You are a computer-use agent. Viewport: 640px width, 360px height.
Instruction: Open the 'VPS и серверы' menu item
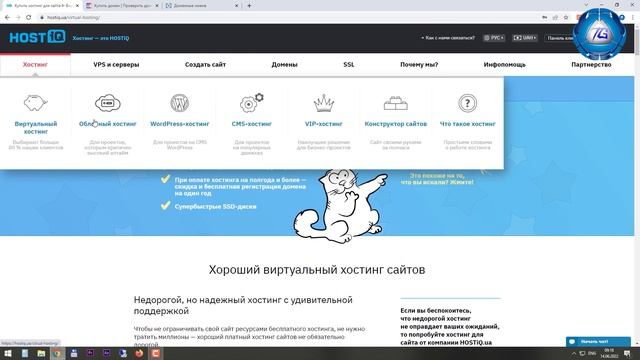[x=116, y=64]
